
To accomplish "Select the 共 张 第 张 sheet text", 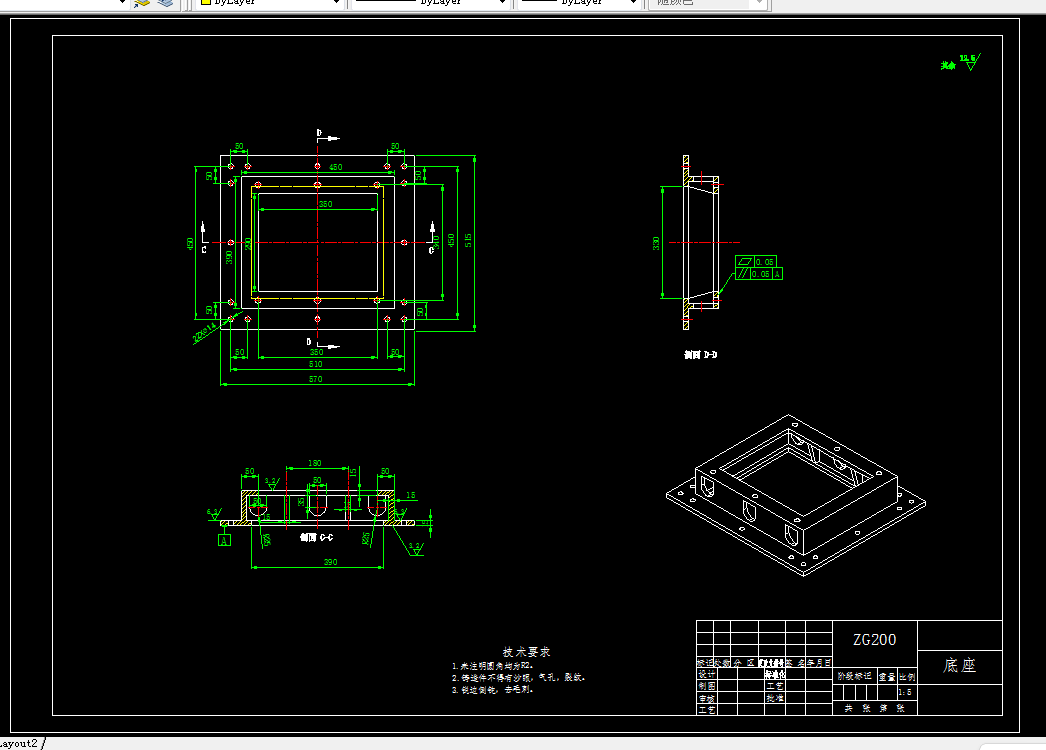I will [875, 709].
